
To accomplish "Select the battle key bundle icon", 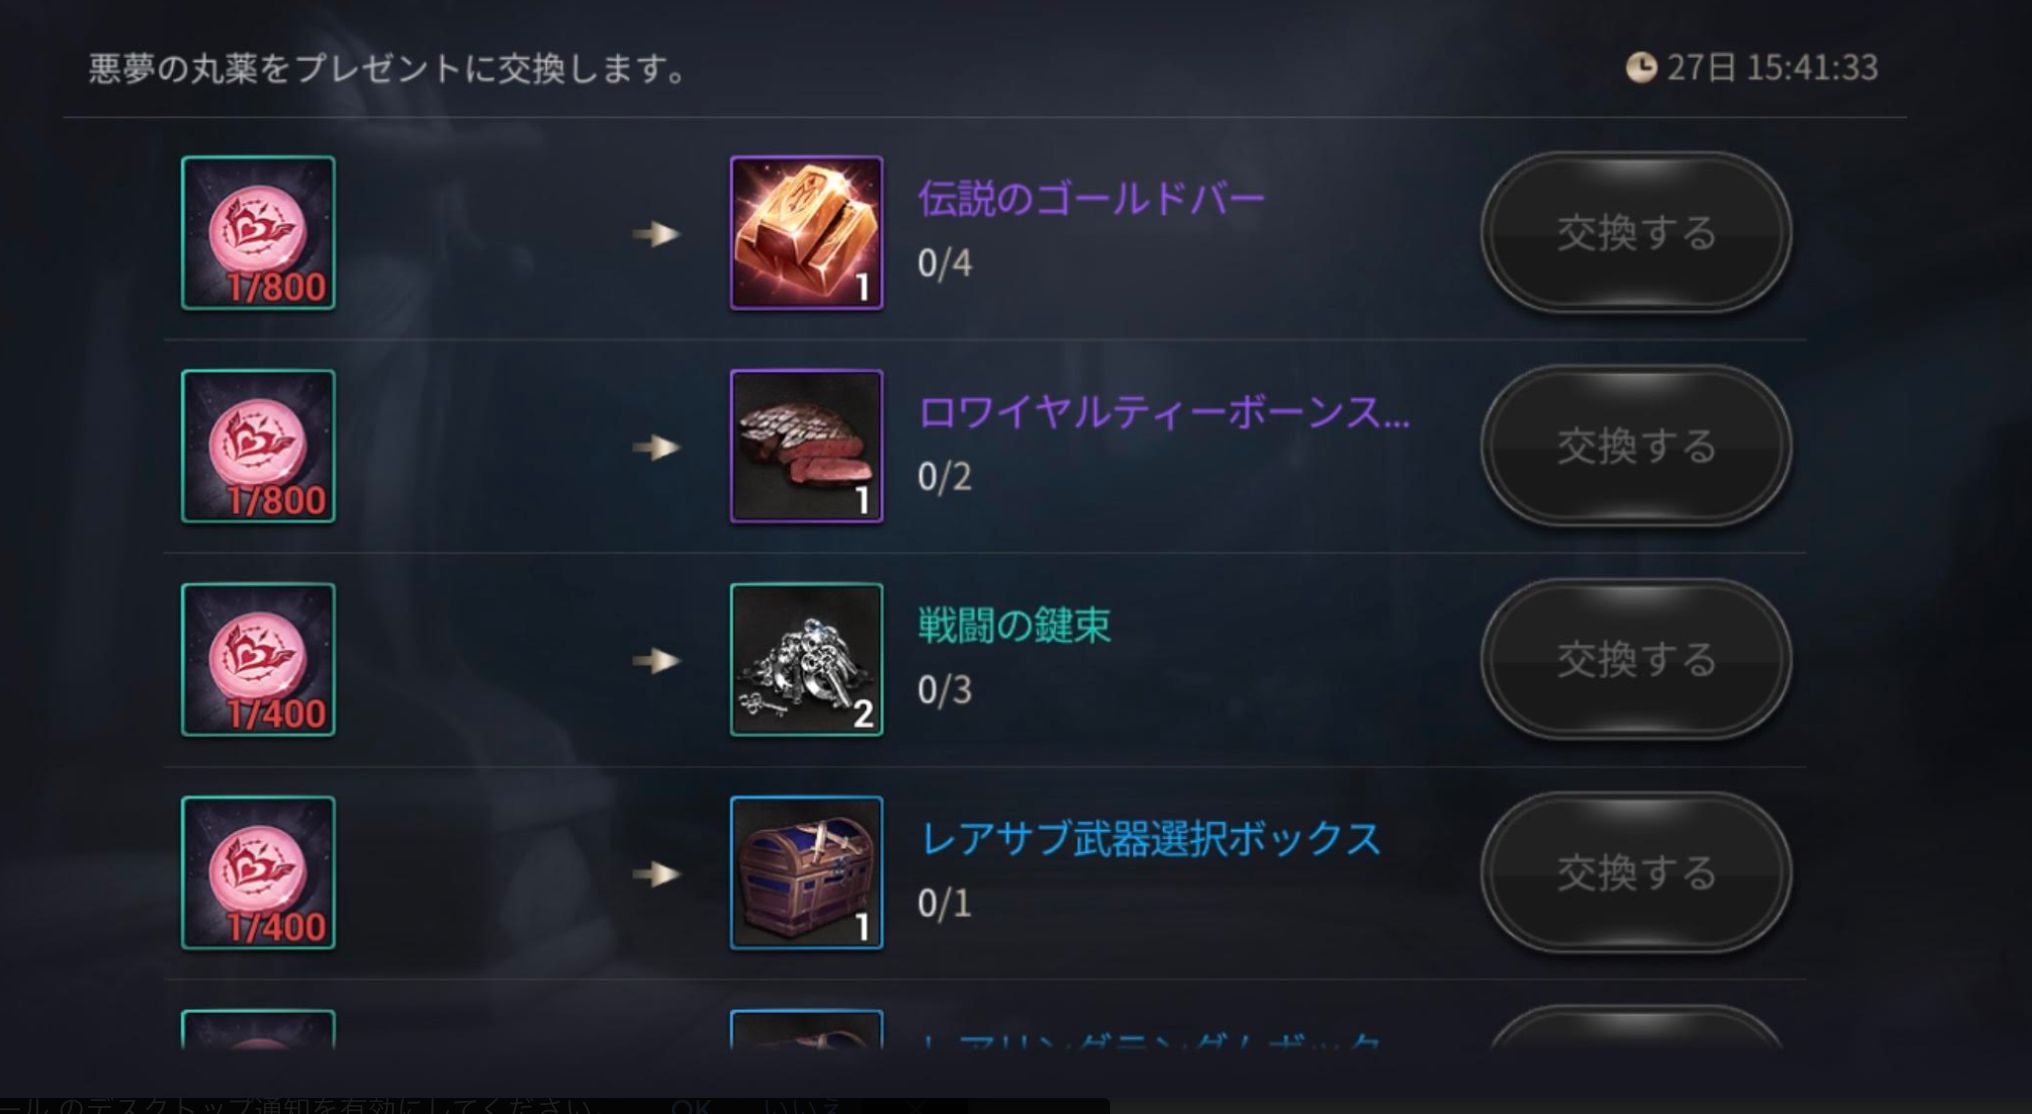I will [806, 660].
